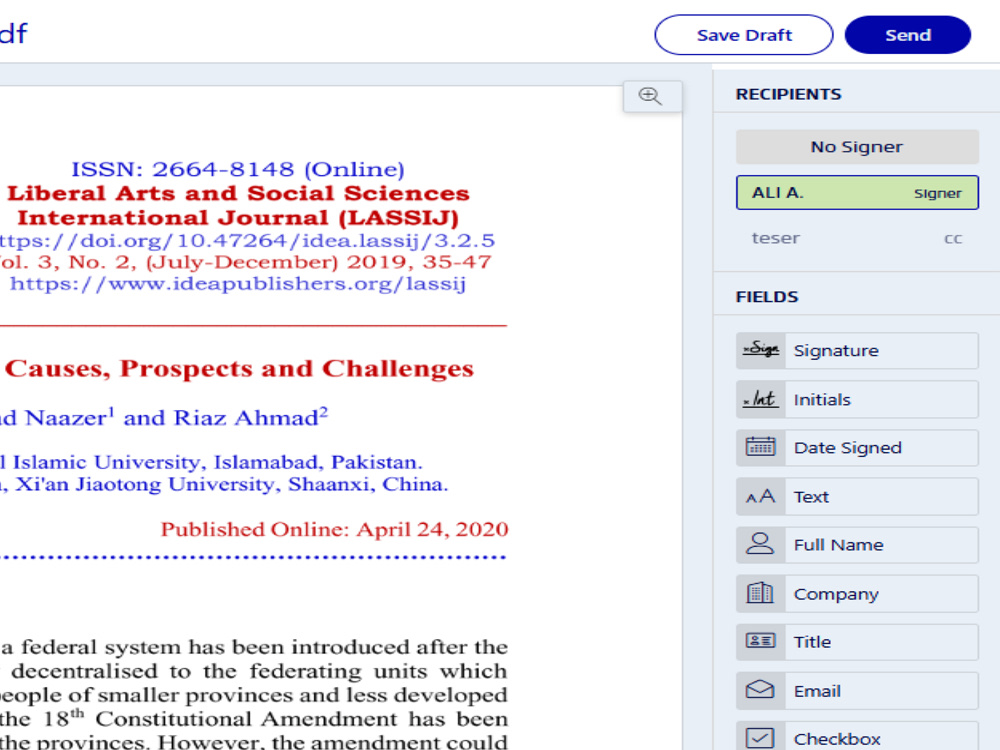Image resolution: width=1000 pixels, height=750 pixels.
Task: Click the Title ID card icon
Action: (760, 640)
